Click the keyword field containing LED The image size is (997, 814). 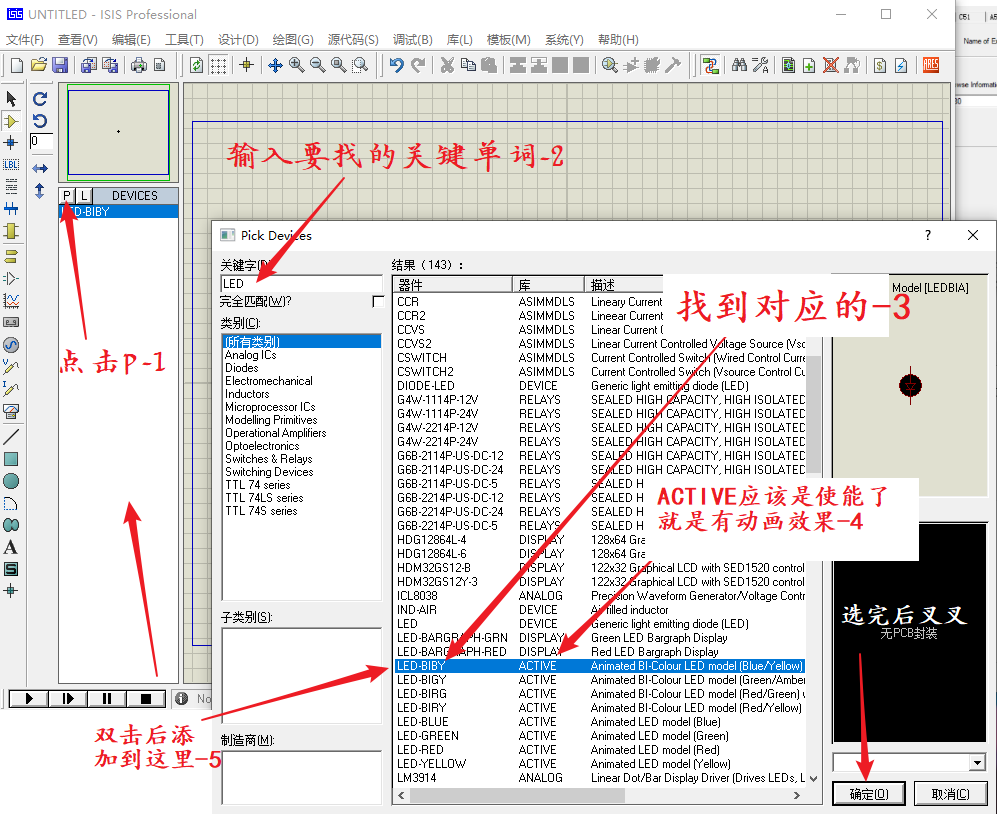pyautogui.click(x=301, y=284)
